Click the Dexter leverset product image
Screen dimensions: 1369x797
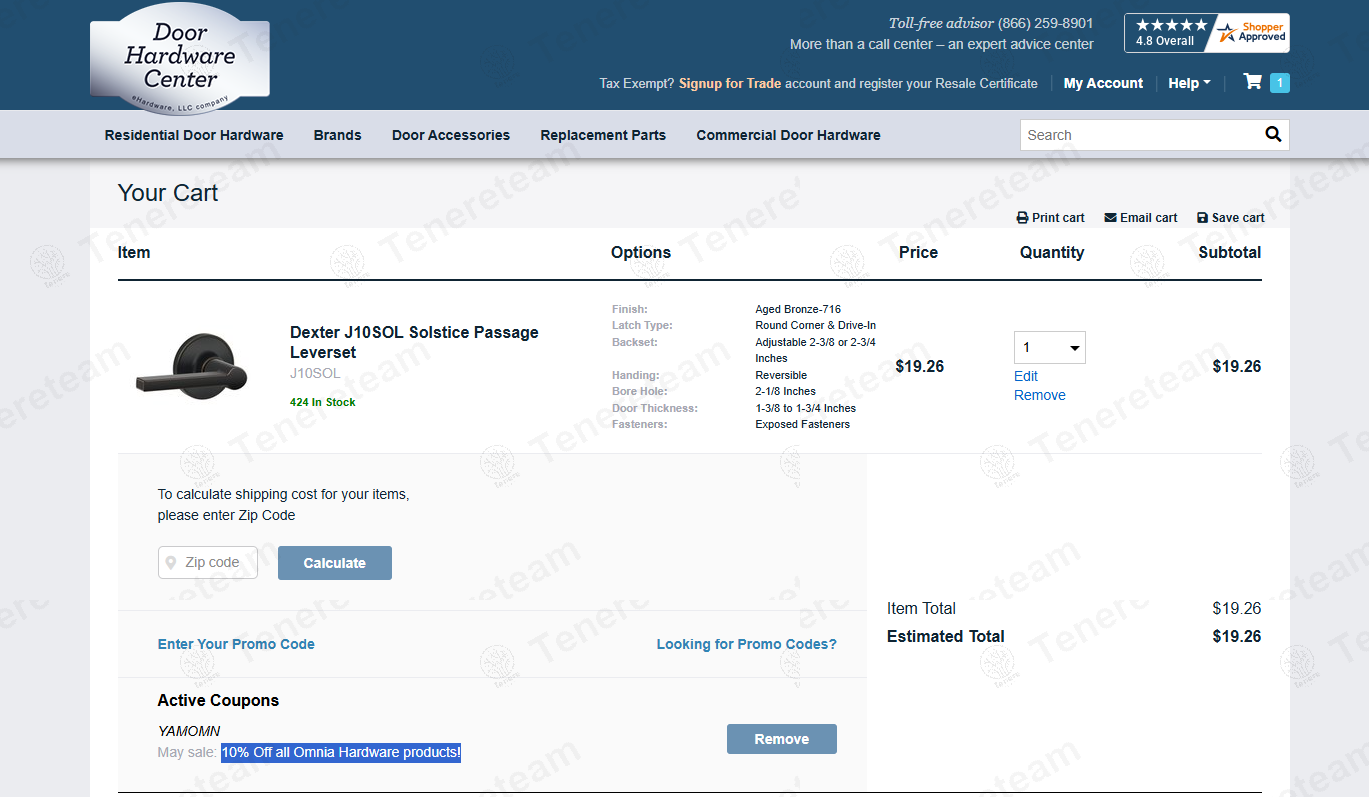(x=191, y=367)
